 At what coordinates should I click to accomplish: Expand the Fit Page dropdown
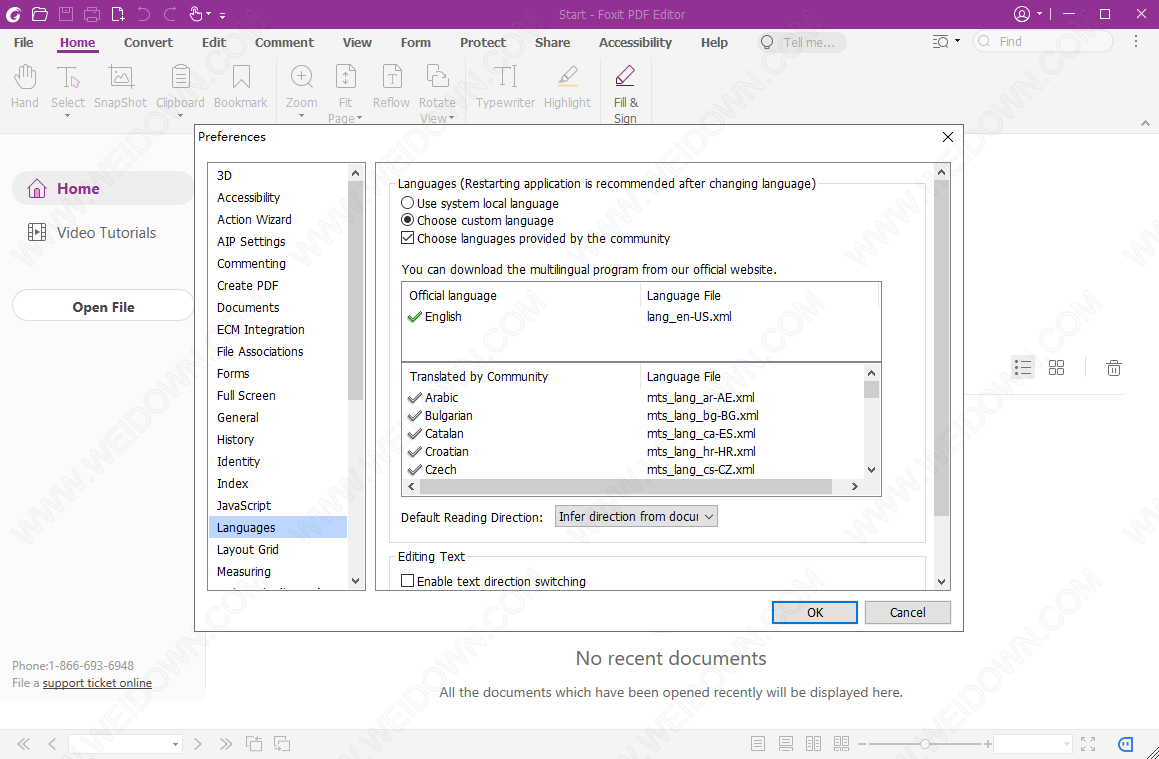pyautogui.click(x=359, y=118)
